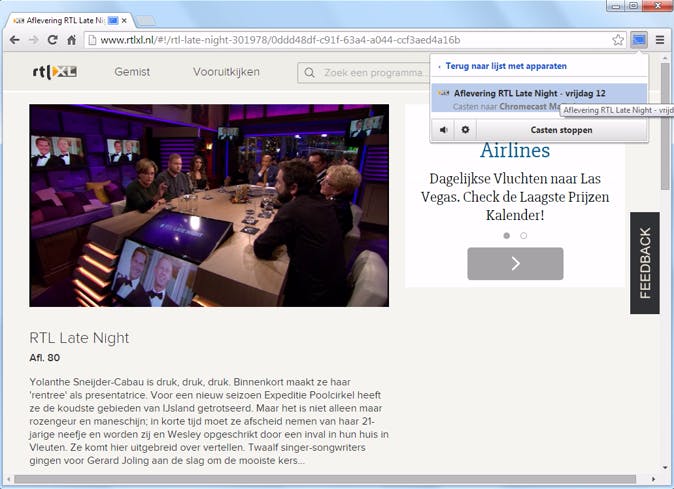Click the tab cast indicator icon
674x489 pixels.
click(x=113, y=20)
